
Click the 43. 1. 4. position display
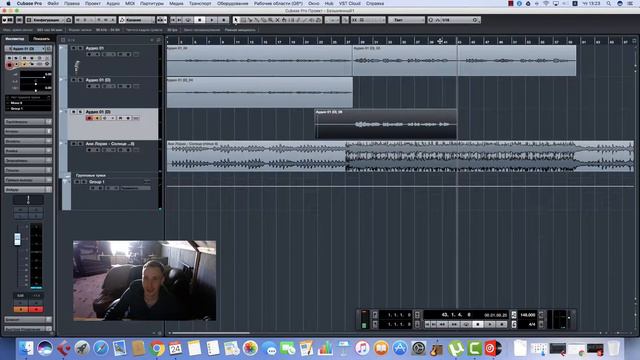[456, 315]
